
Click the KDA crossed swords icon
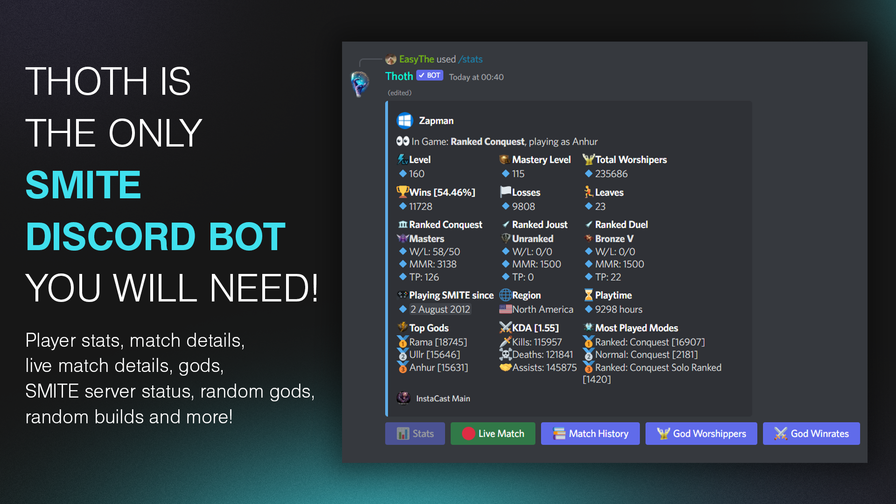pyautogui.click(x=505, y=327)
